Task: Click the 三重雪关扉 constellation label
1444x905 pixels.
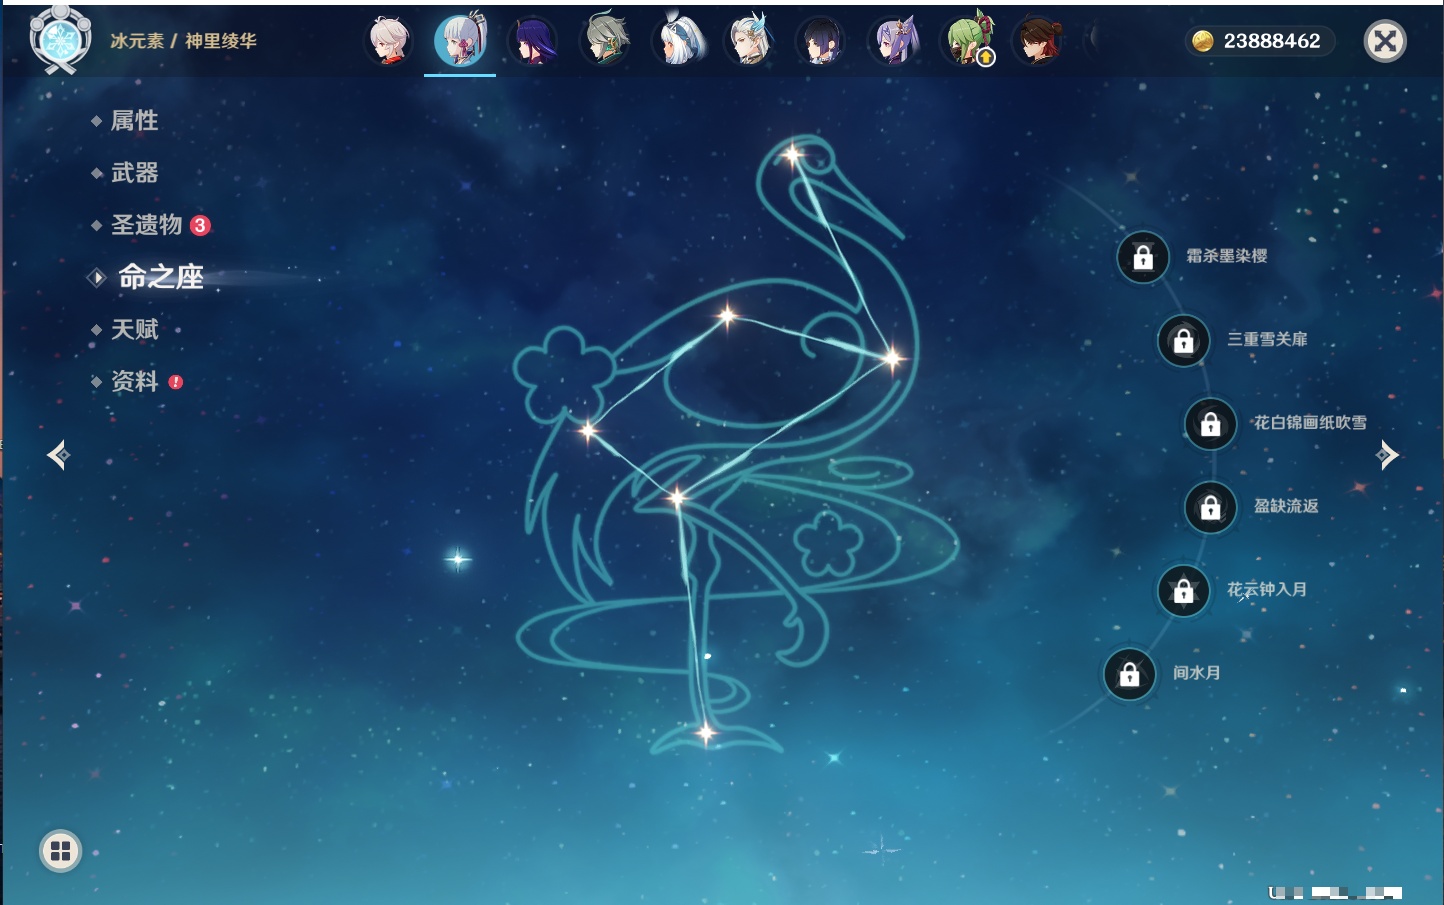Action: 1267,339
